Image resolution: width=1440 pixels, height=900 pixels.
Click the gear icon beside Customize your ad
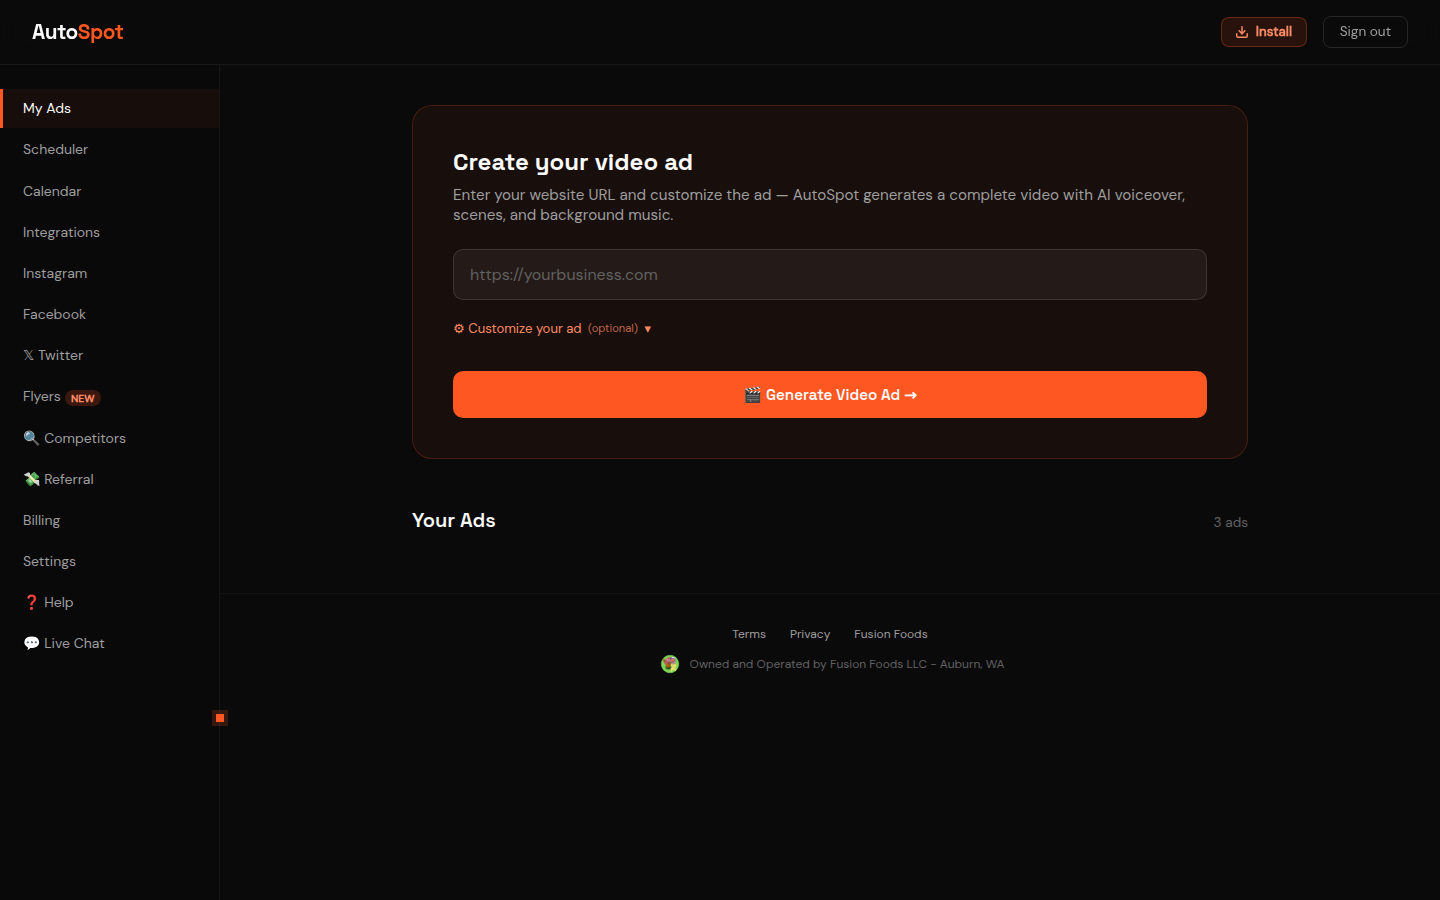(459, 328)
